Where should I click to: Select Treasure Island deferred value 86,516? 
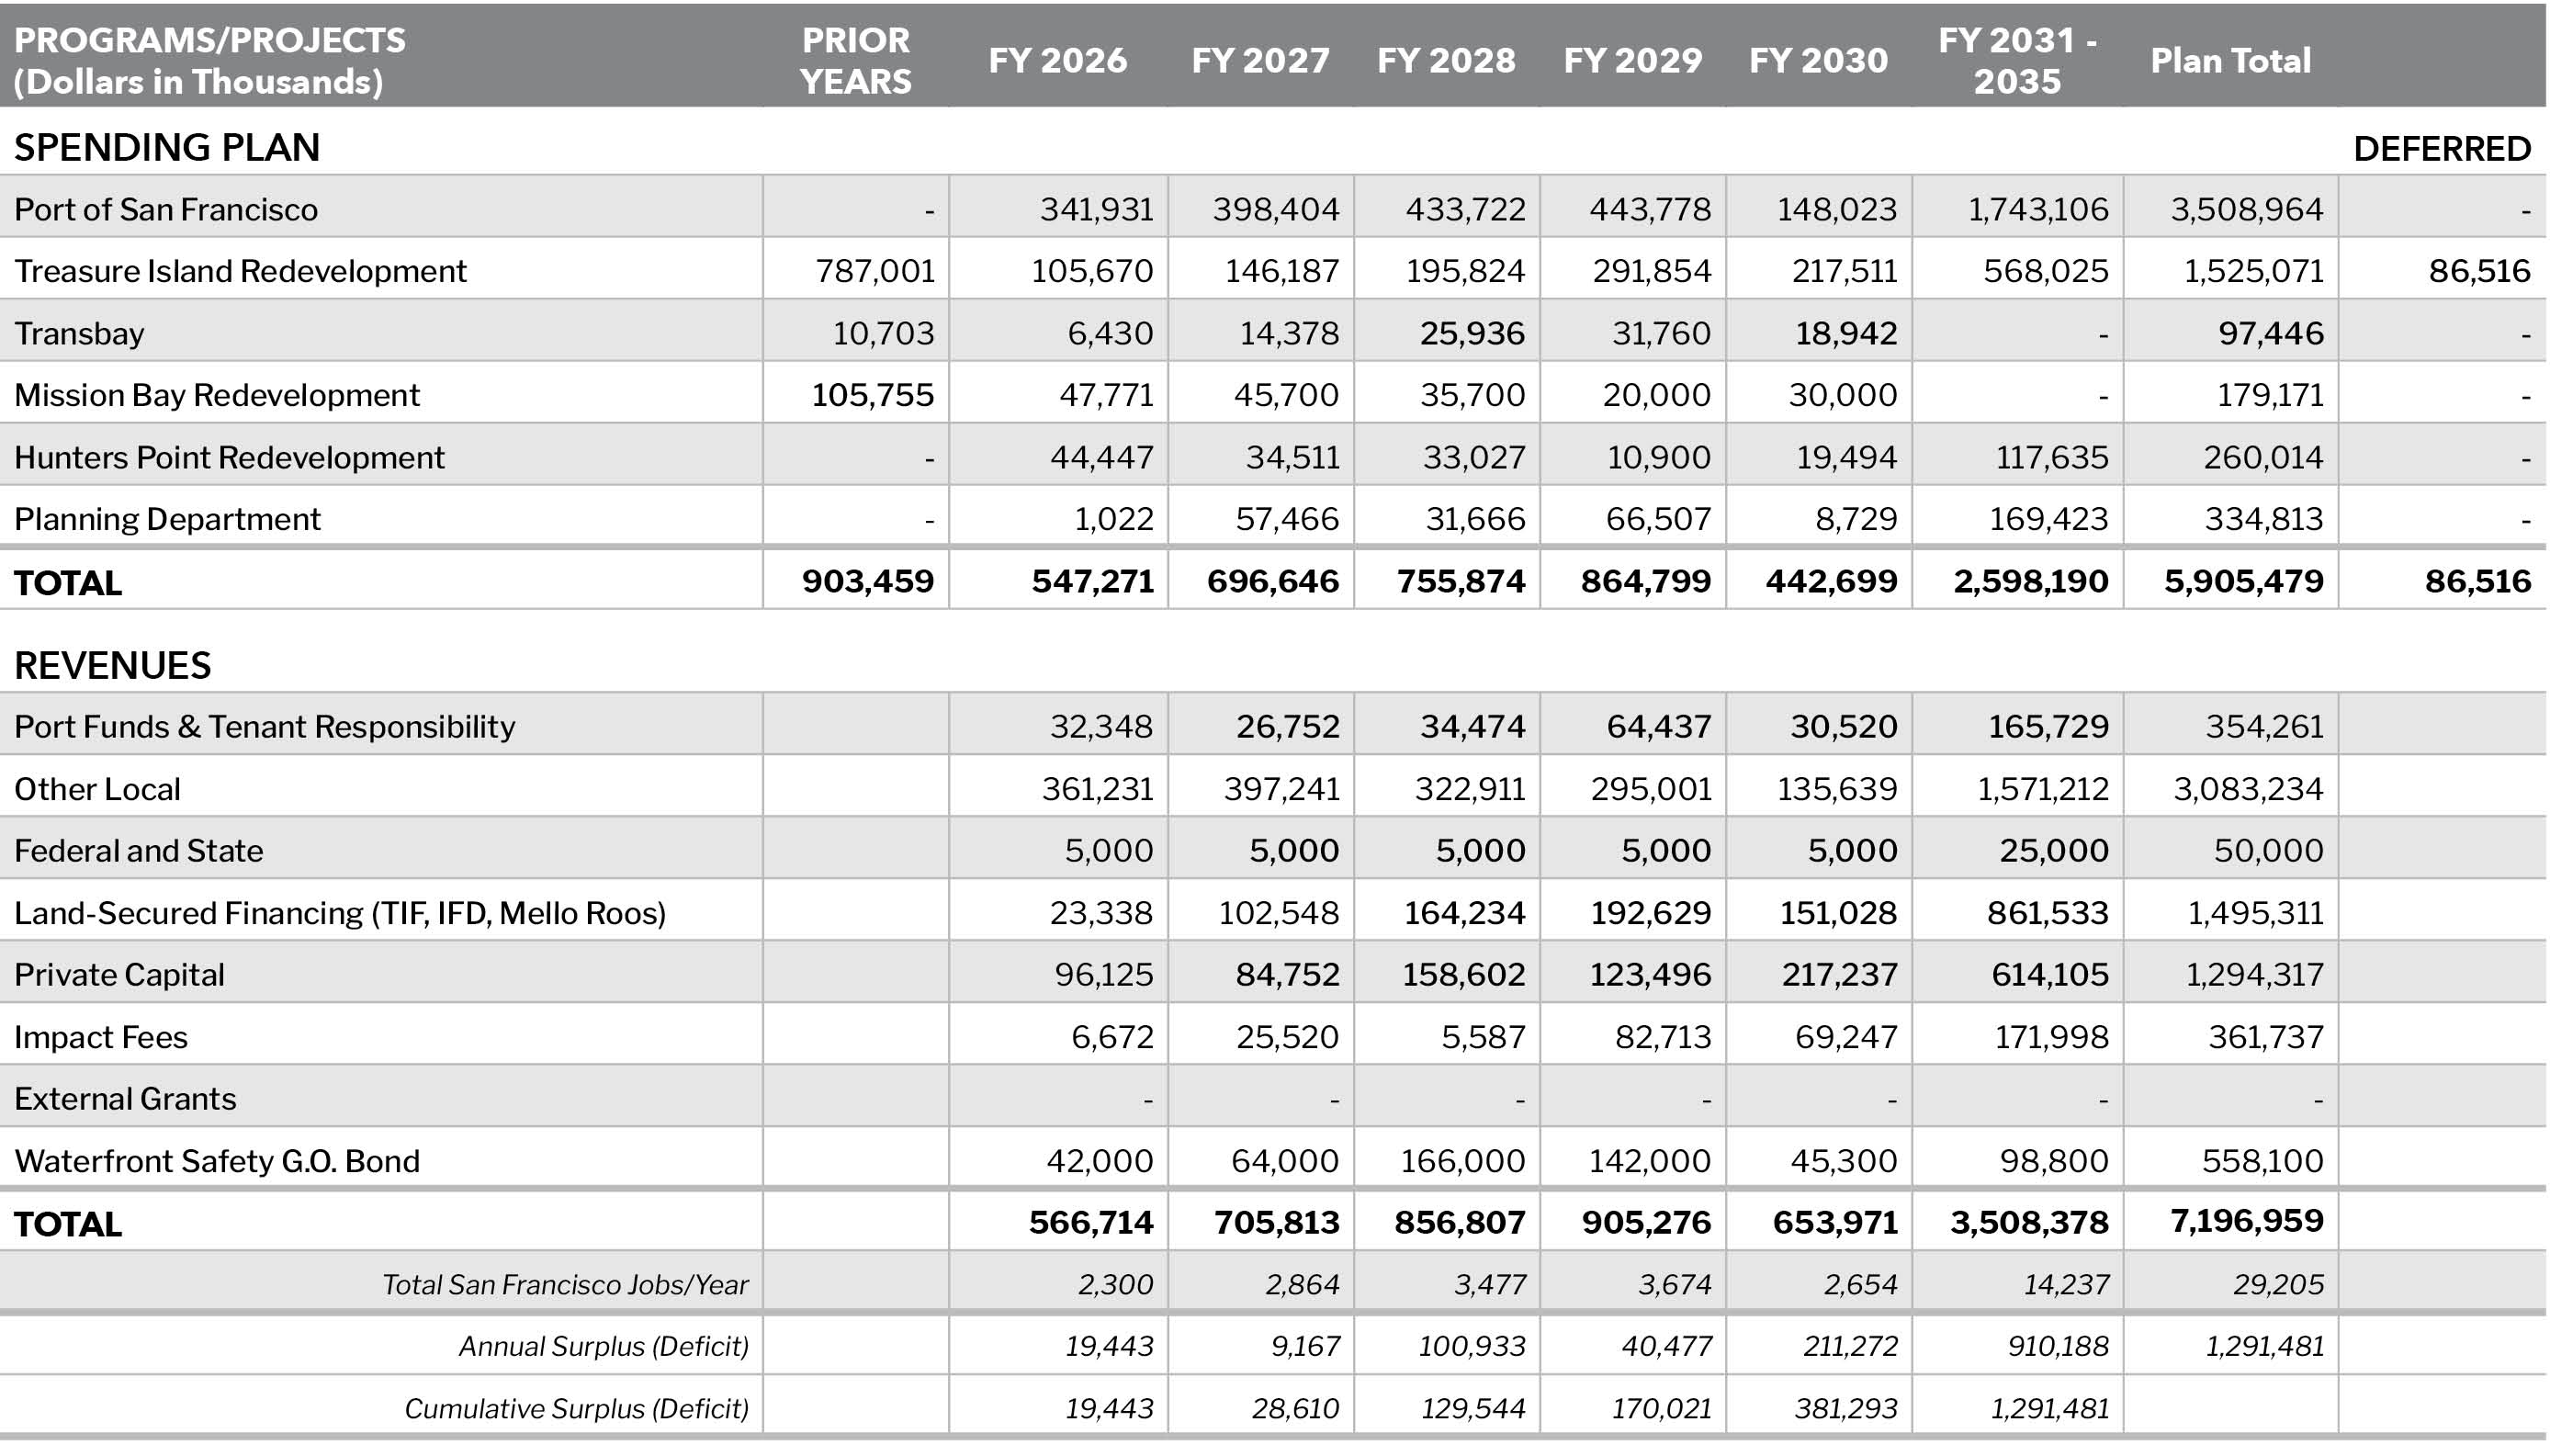[2480, 271]
